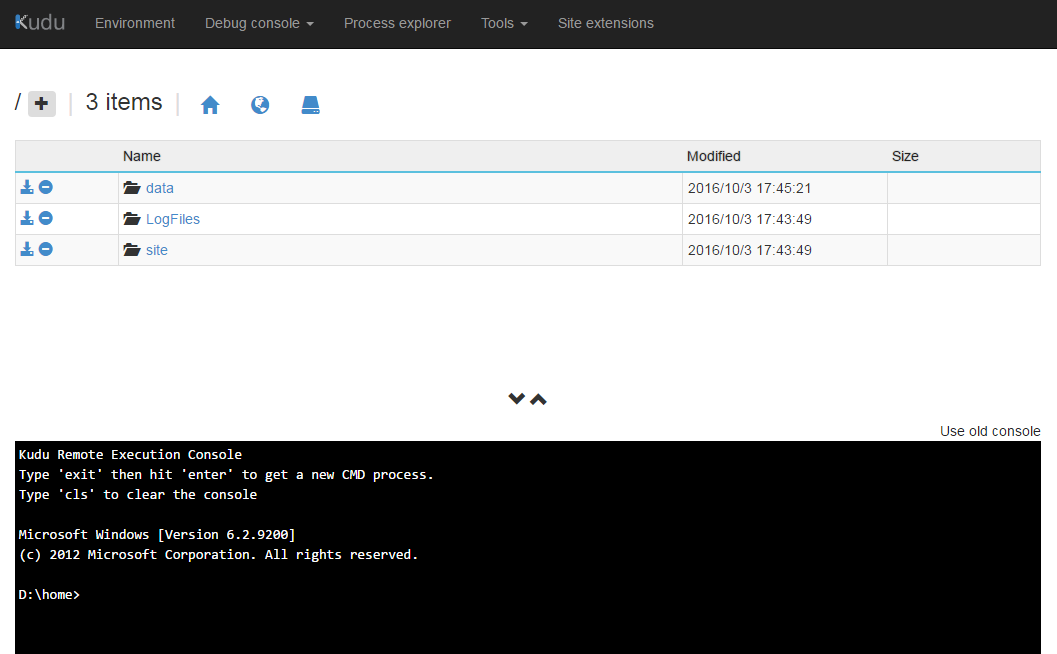This screenshot has width=1057, height=654.
Task: Delete the LogFiles folder
Action: 46,218
